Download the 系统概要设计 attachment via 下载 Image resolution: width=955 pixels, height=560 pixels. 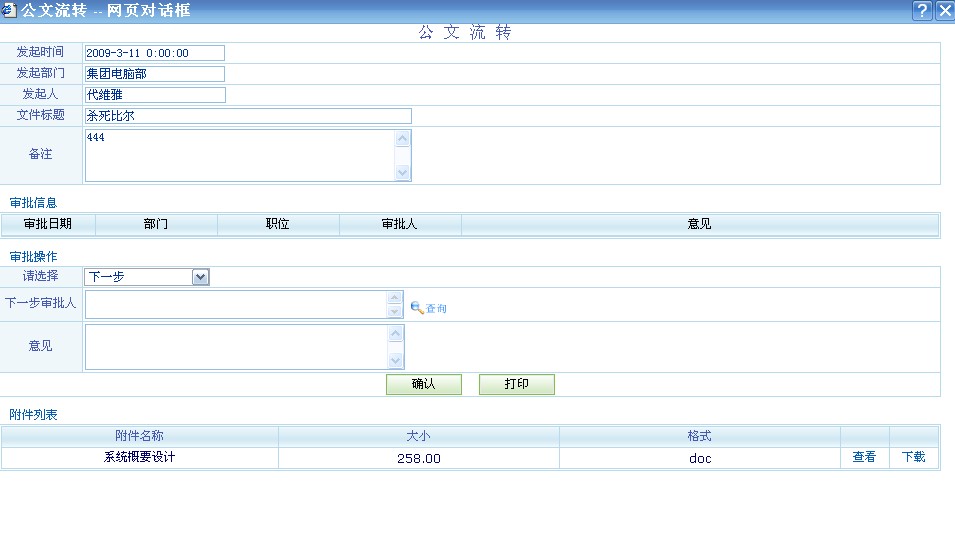pos(914,458)
